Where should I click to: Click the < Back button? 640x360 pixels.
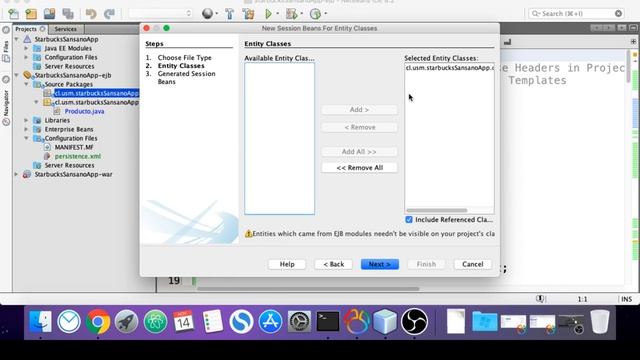click(333, 264)
